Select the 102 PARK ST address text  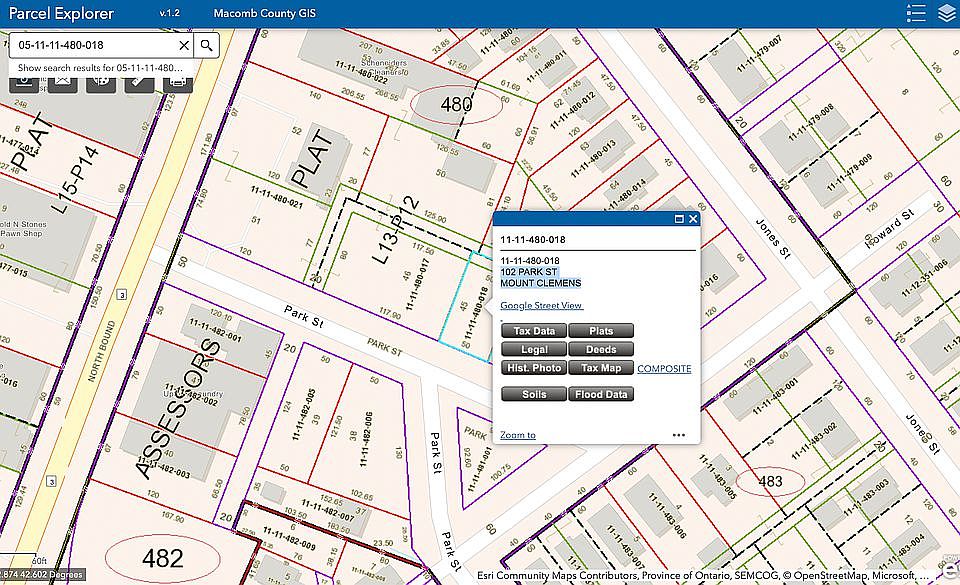point(529,272)
